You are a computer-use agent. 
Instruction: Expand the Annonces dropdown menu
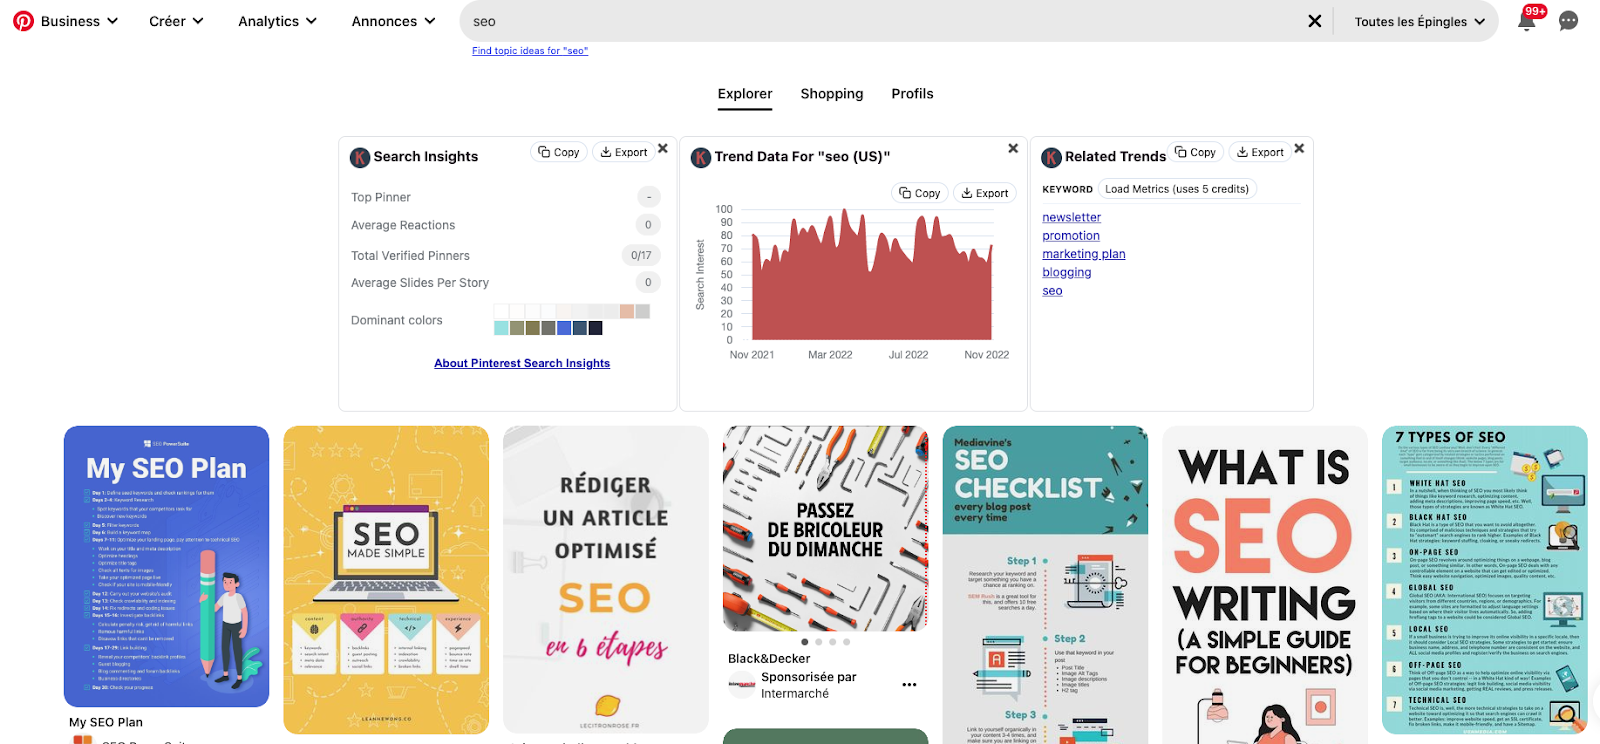[x=393, y=21]
